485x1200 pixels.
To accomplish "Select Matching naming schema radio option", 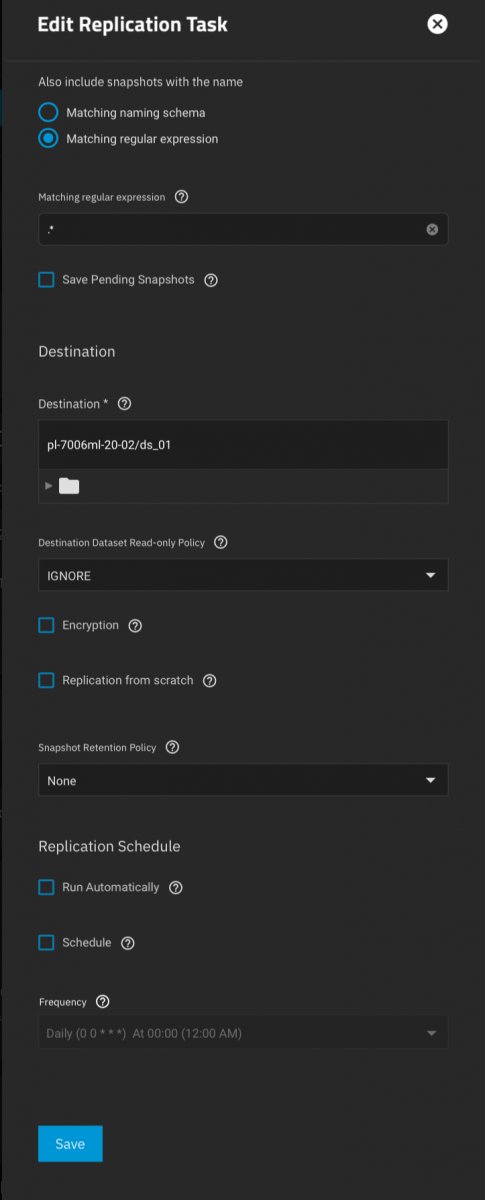I will click(x=48, y=113).
